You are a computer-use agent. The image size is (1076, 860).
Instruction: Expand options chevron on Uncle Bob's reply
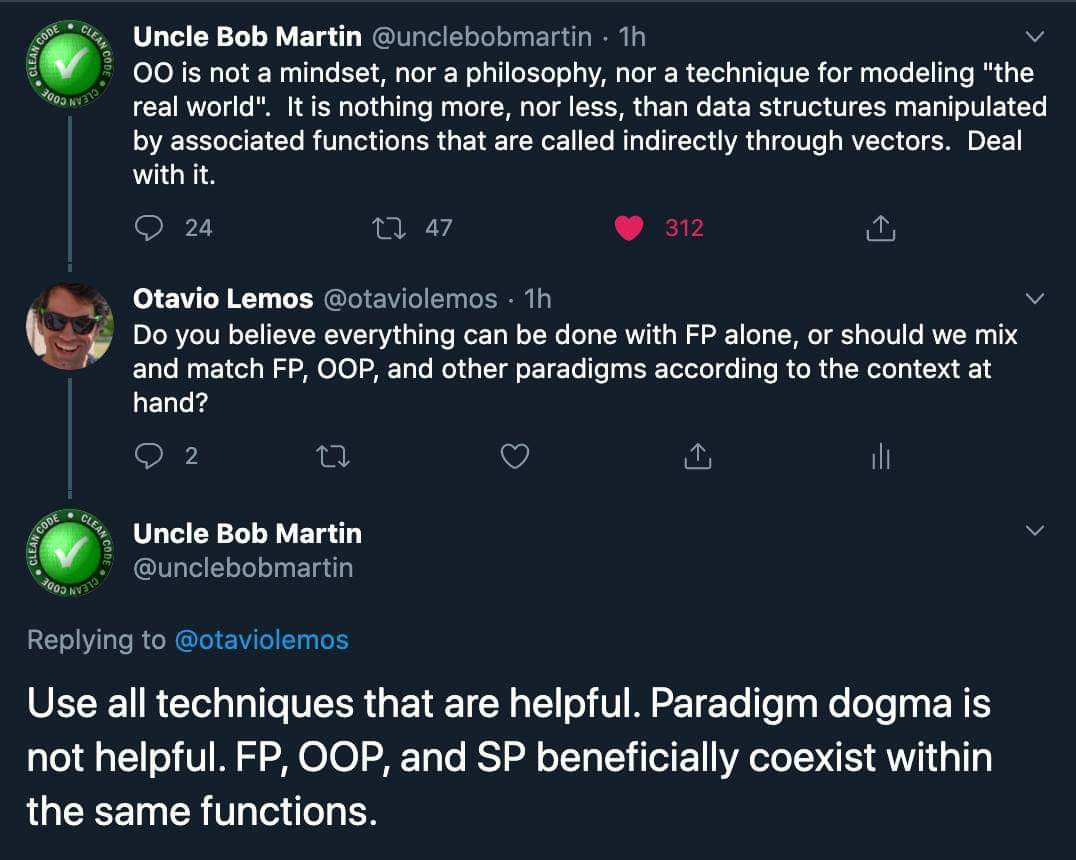[x=1034, y=530]
